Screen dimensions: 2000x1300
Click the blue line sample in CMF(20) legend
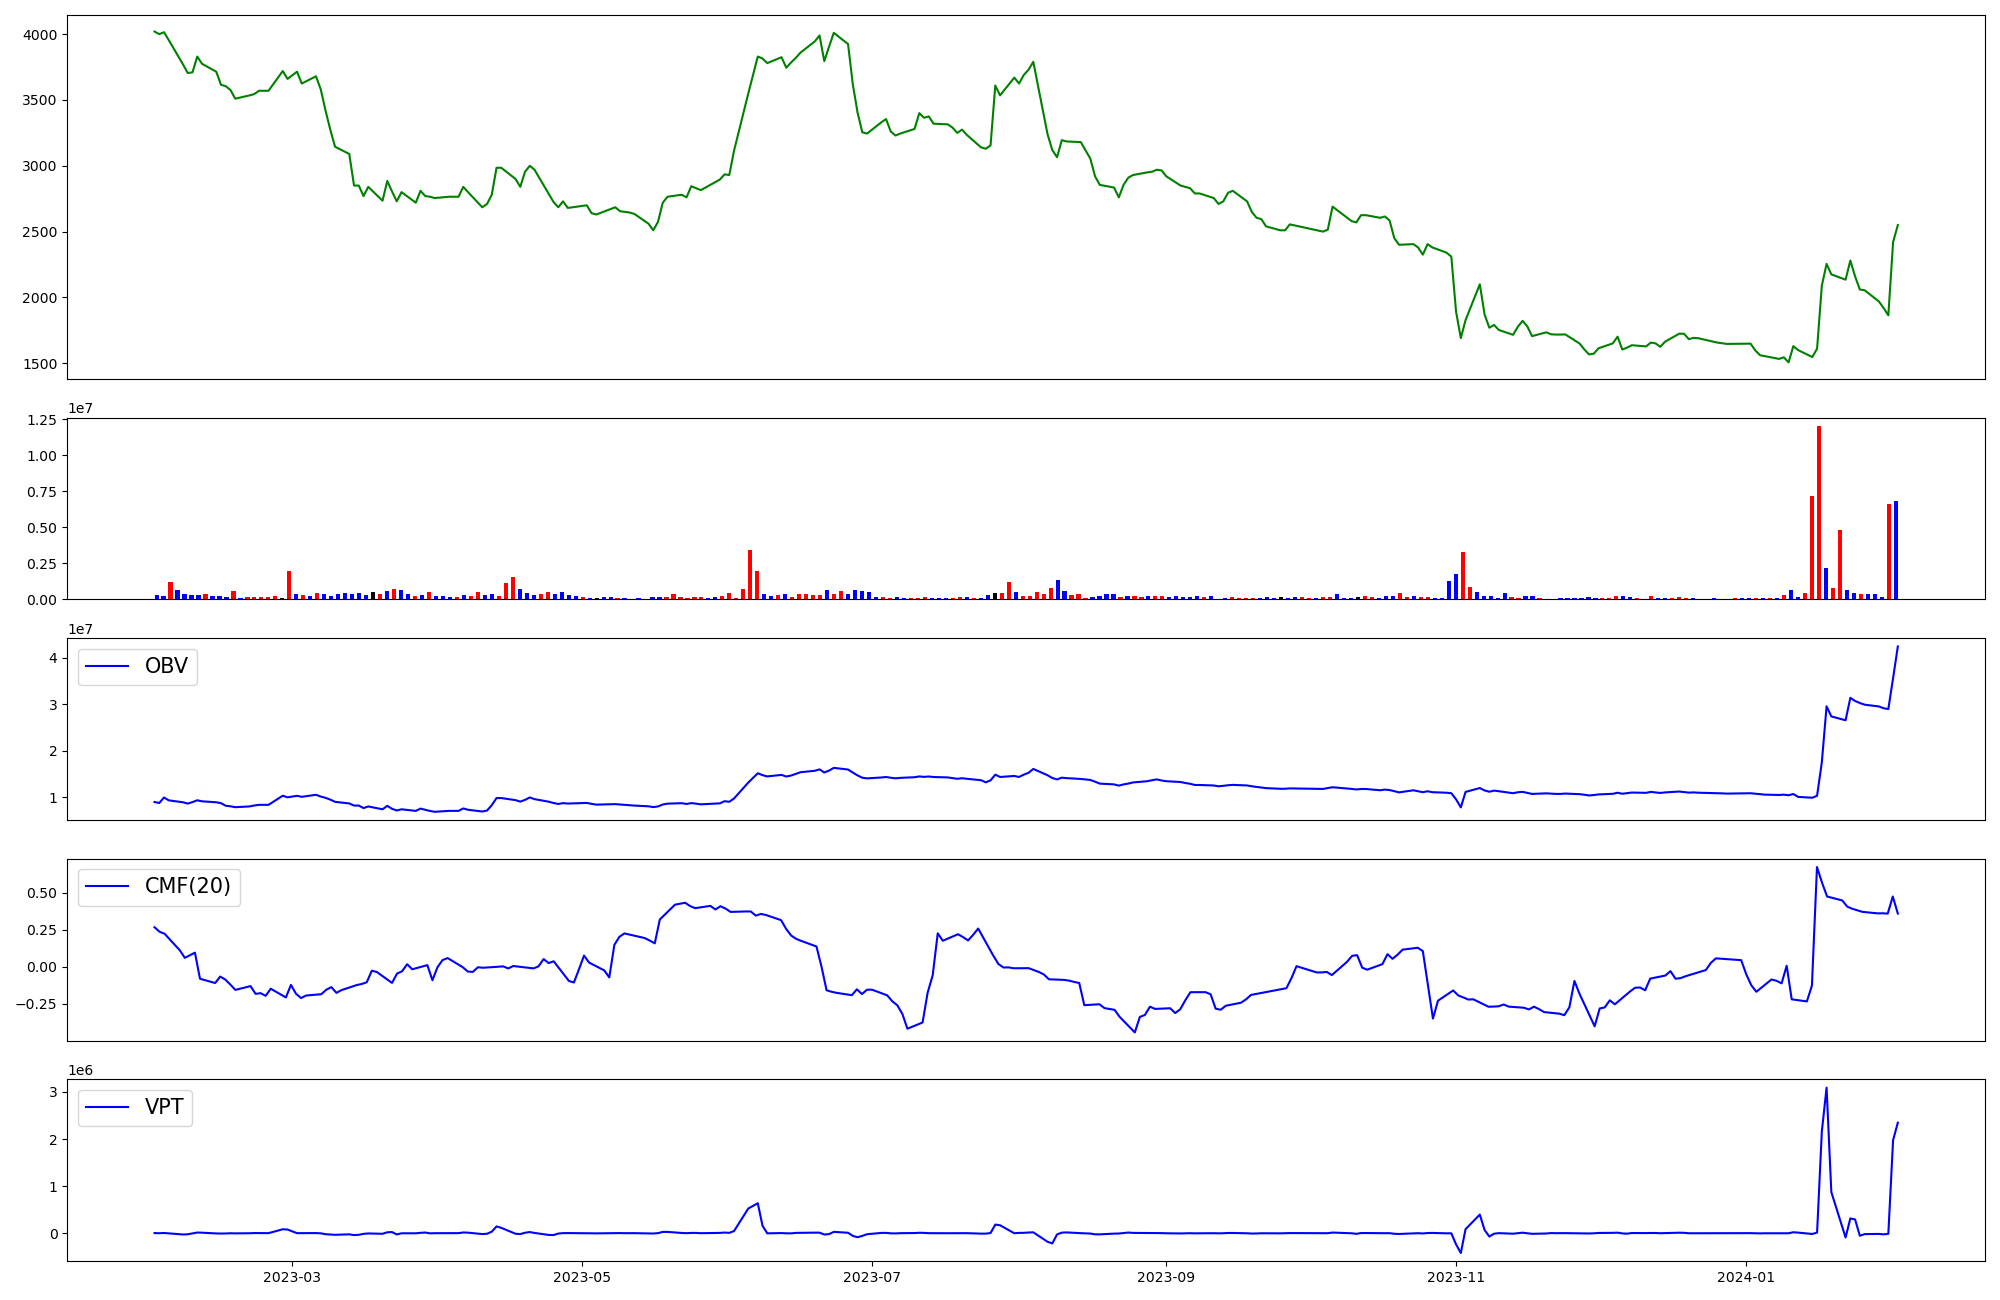pos(107,887)
